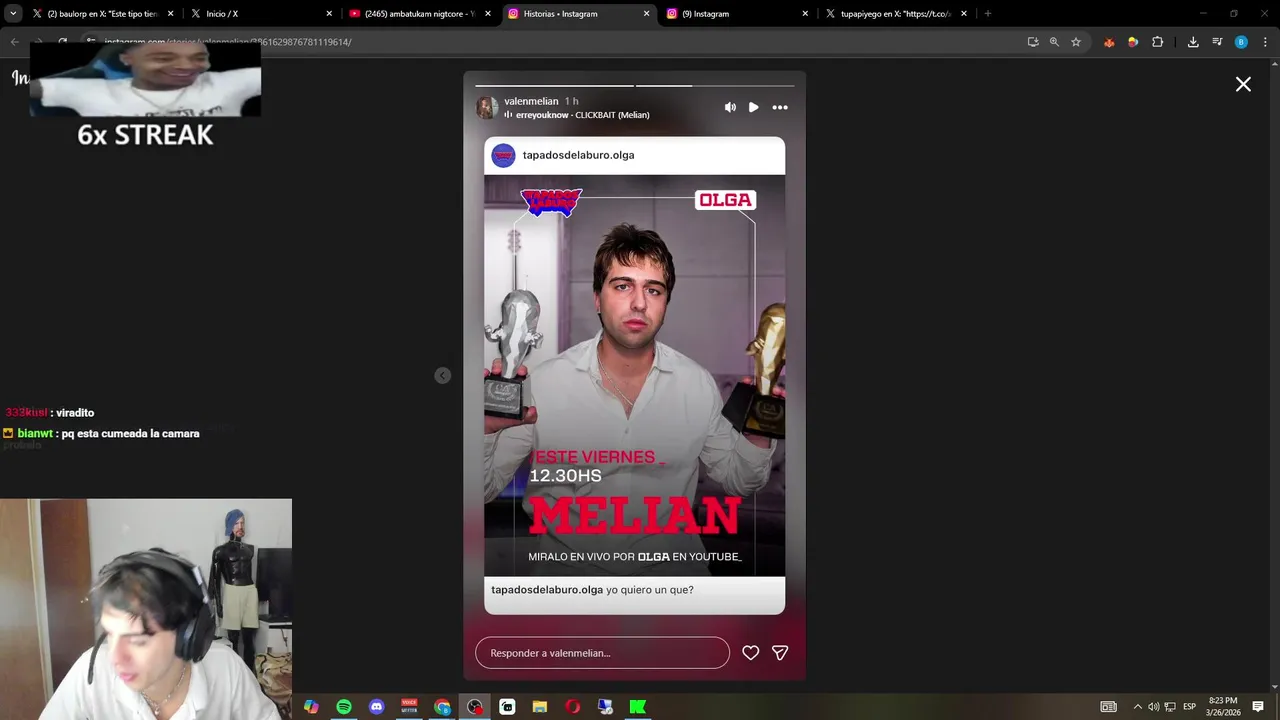
Task: Open a new browser tab with plus
Action: (988, 14)
